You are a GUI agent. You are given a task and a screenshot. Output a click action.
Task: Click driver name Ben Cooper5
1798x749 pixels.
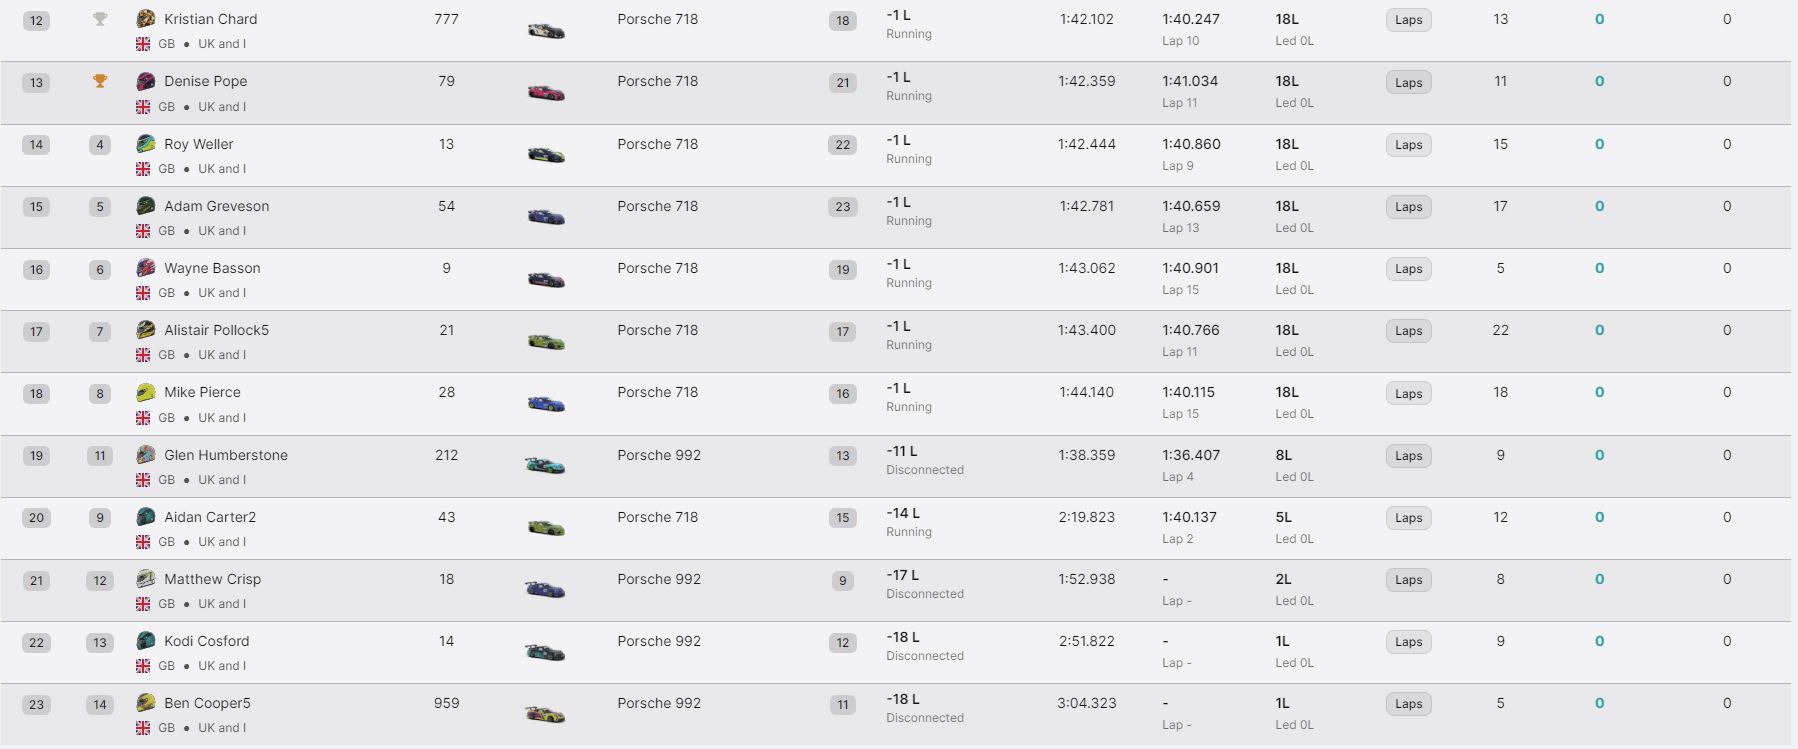click(x=207, y=703)
